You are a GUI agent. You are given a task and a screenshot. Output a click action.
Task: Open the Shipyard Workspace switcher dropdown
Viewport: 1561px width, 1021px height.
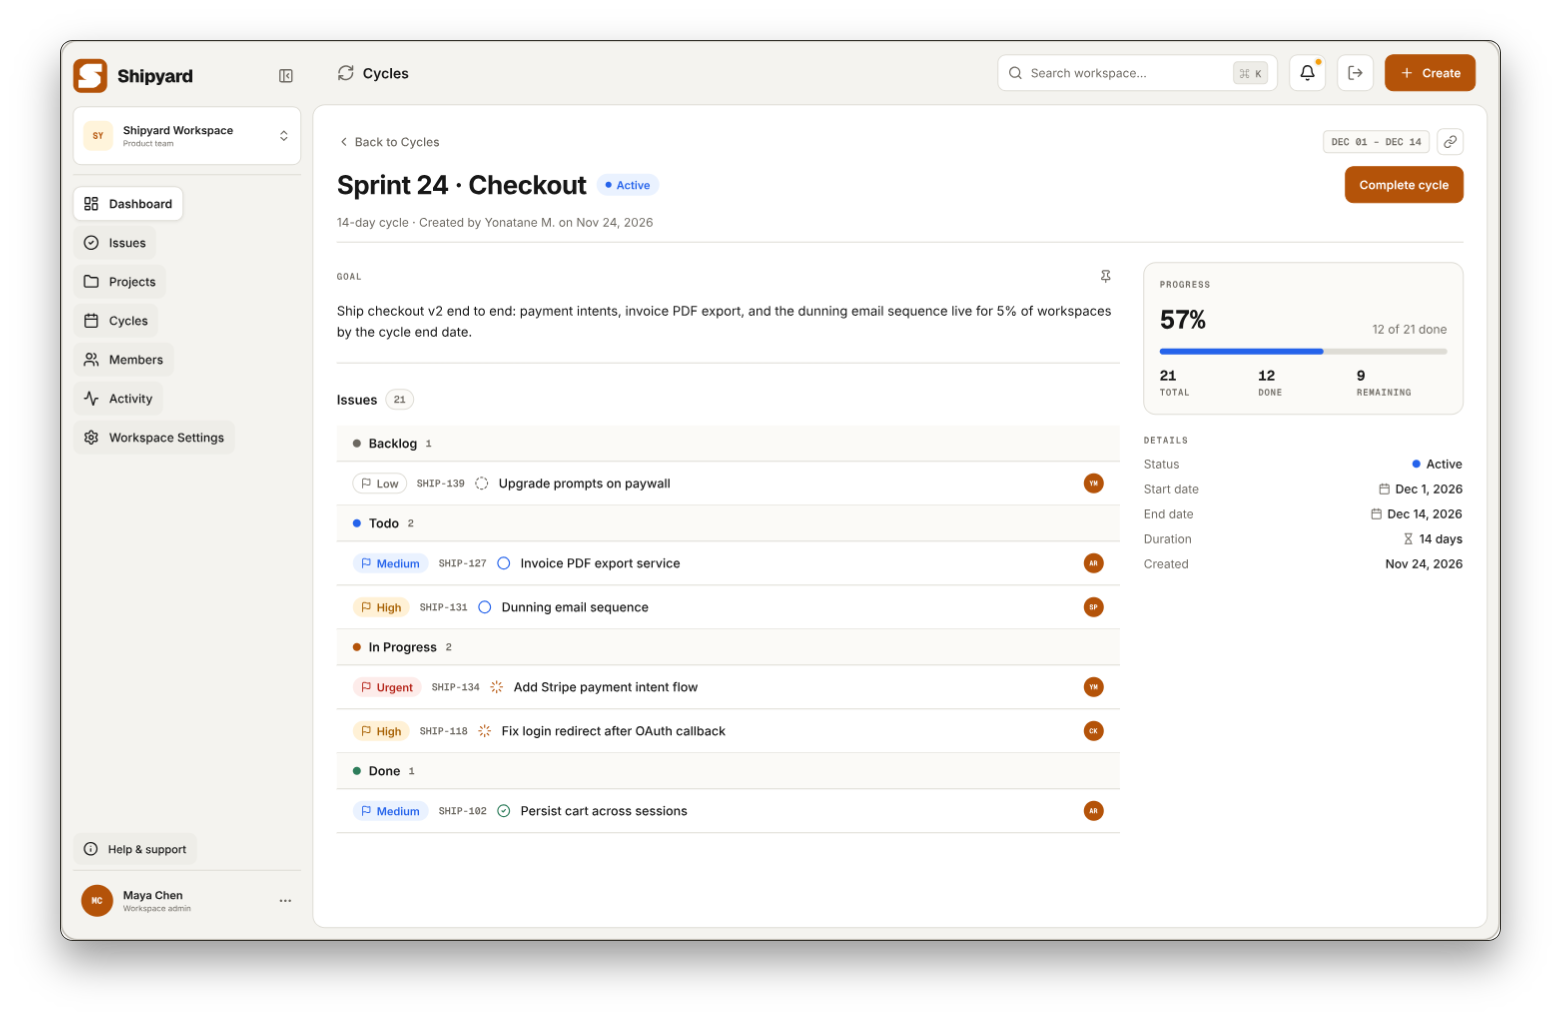pyautogui.click(x=187, y=136)
